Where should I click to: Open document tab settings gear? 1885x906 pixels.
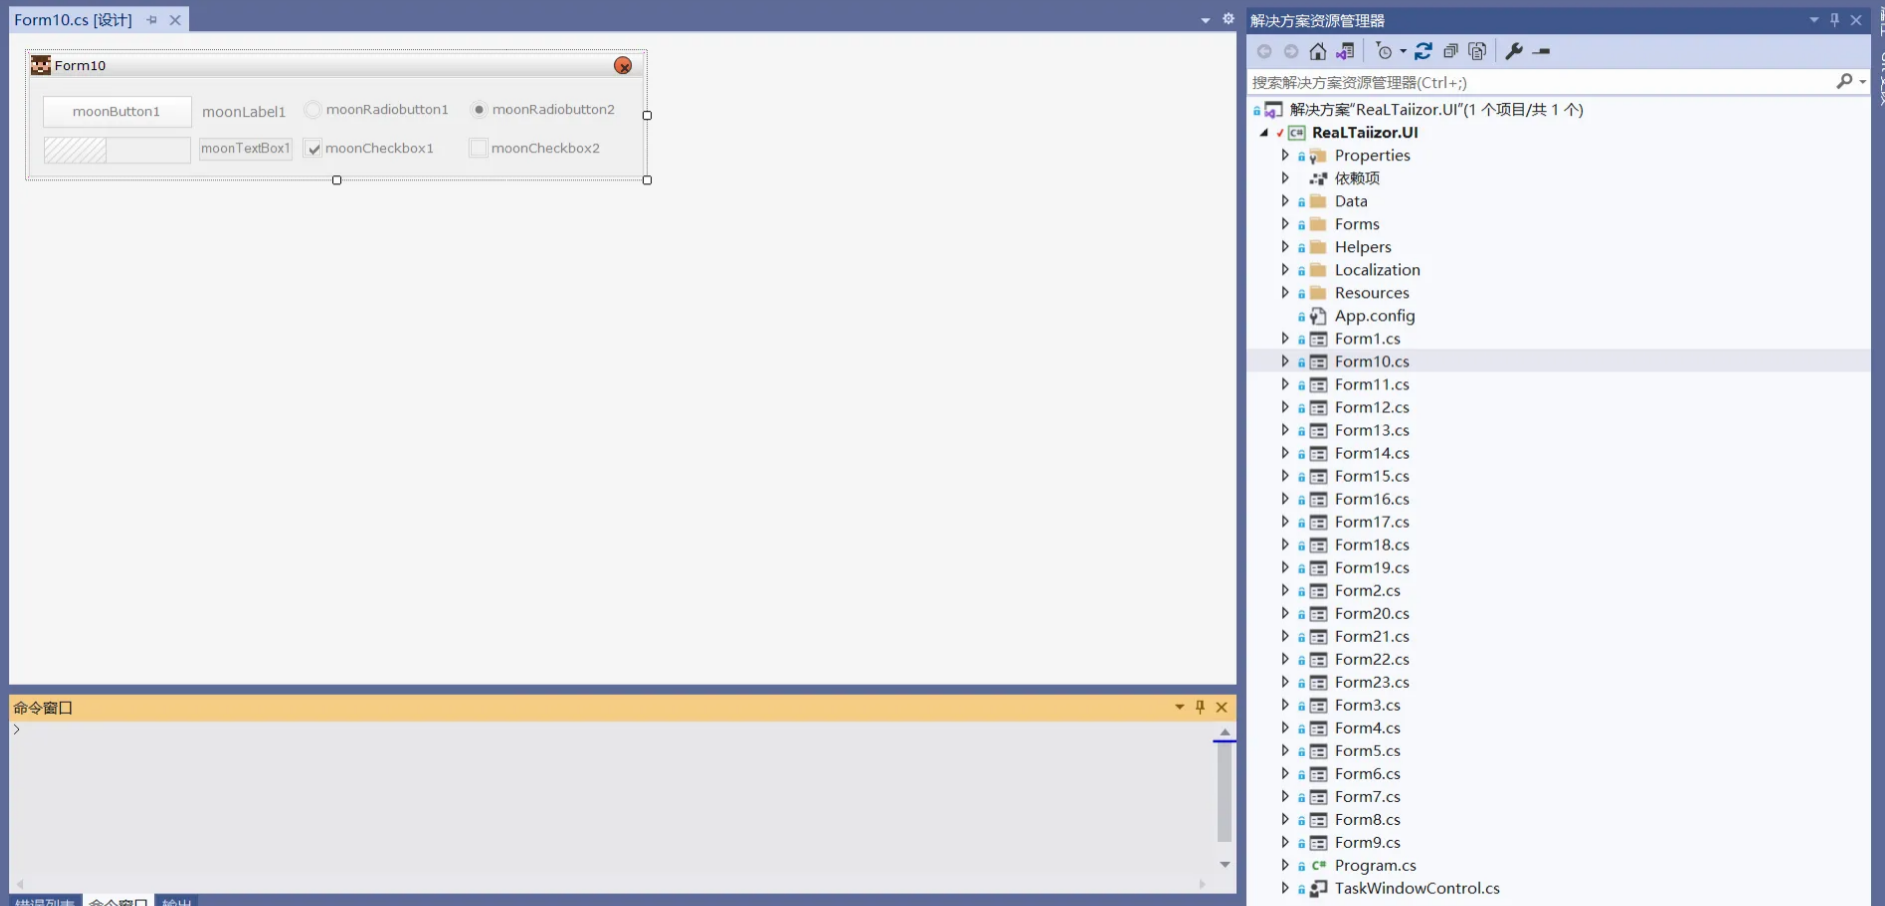click(1228, 19)
